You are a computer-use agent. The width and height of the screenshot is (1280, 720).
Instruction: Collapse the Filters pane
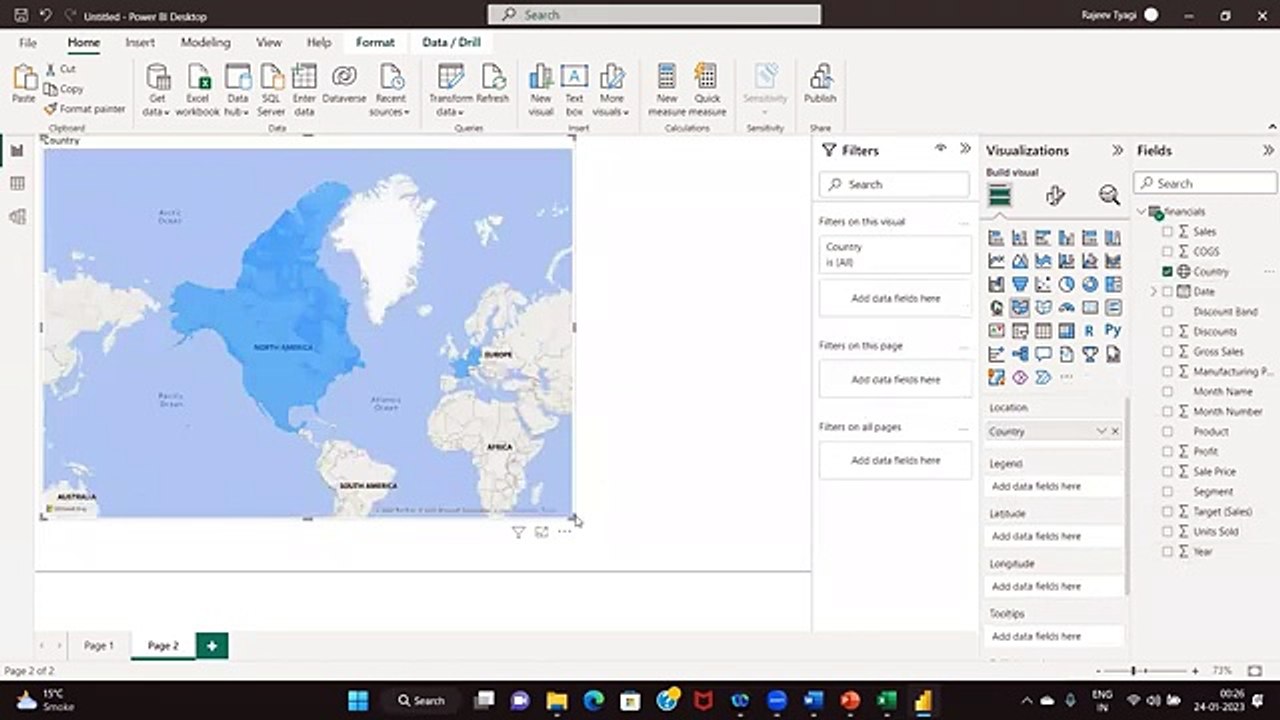pyautogui.click(x=965, y=149)
